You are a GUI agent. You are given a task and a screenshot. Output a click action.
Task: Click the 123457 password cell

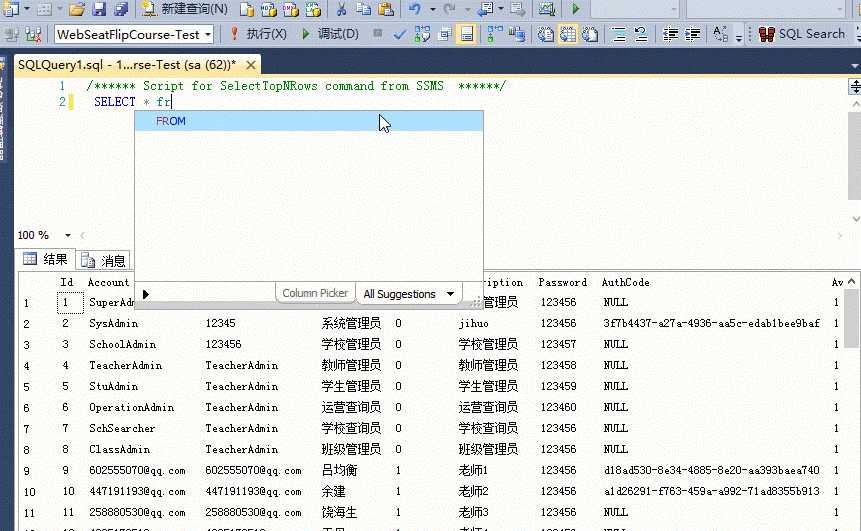558,344
